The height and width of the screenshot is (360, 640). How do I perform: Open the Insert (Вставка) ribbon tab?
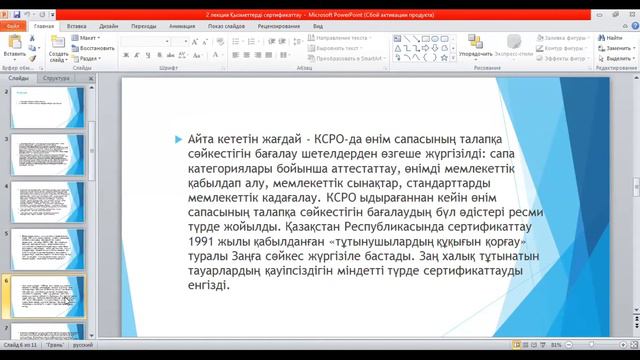click(x=76, y=26)
